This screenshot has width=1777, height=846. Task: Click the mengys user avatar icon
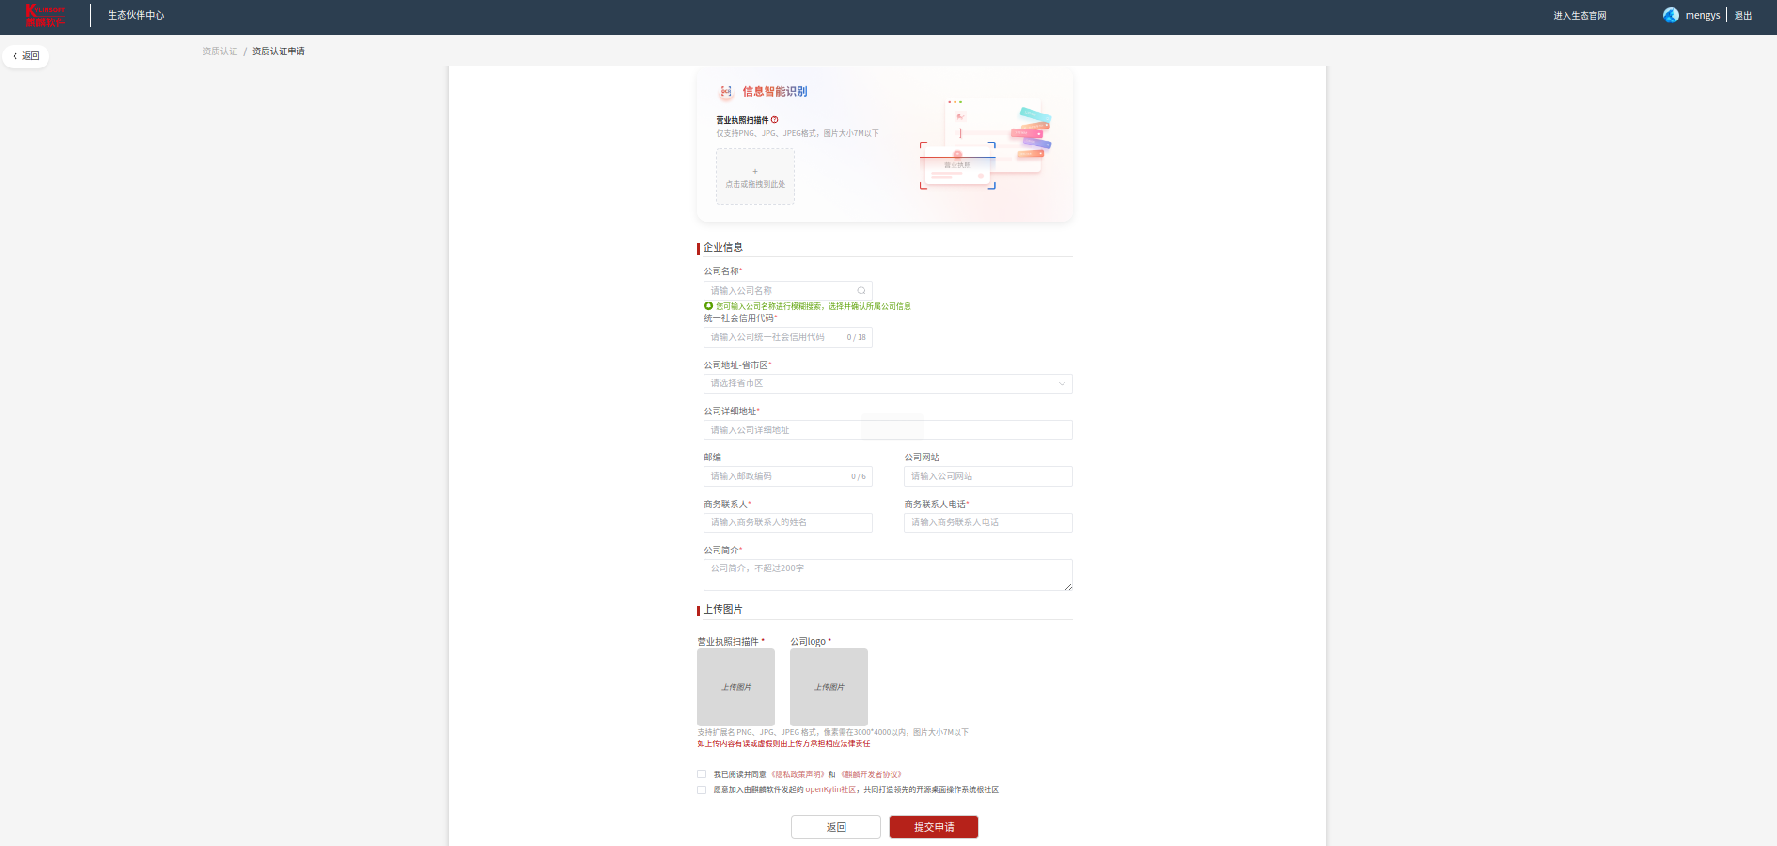pyautogui.click(x=1670, y=15)
